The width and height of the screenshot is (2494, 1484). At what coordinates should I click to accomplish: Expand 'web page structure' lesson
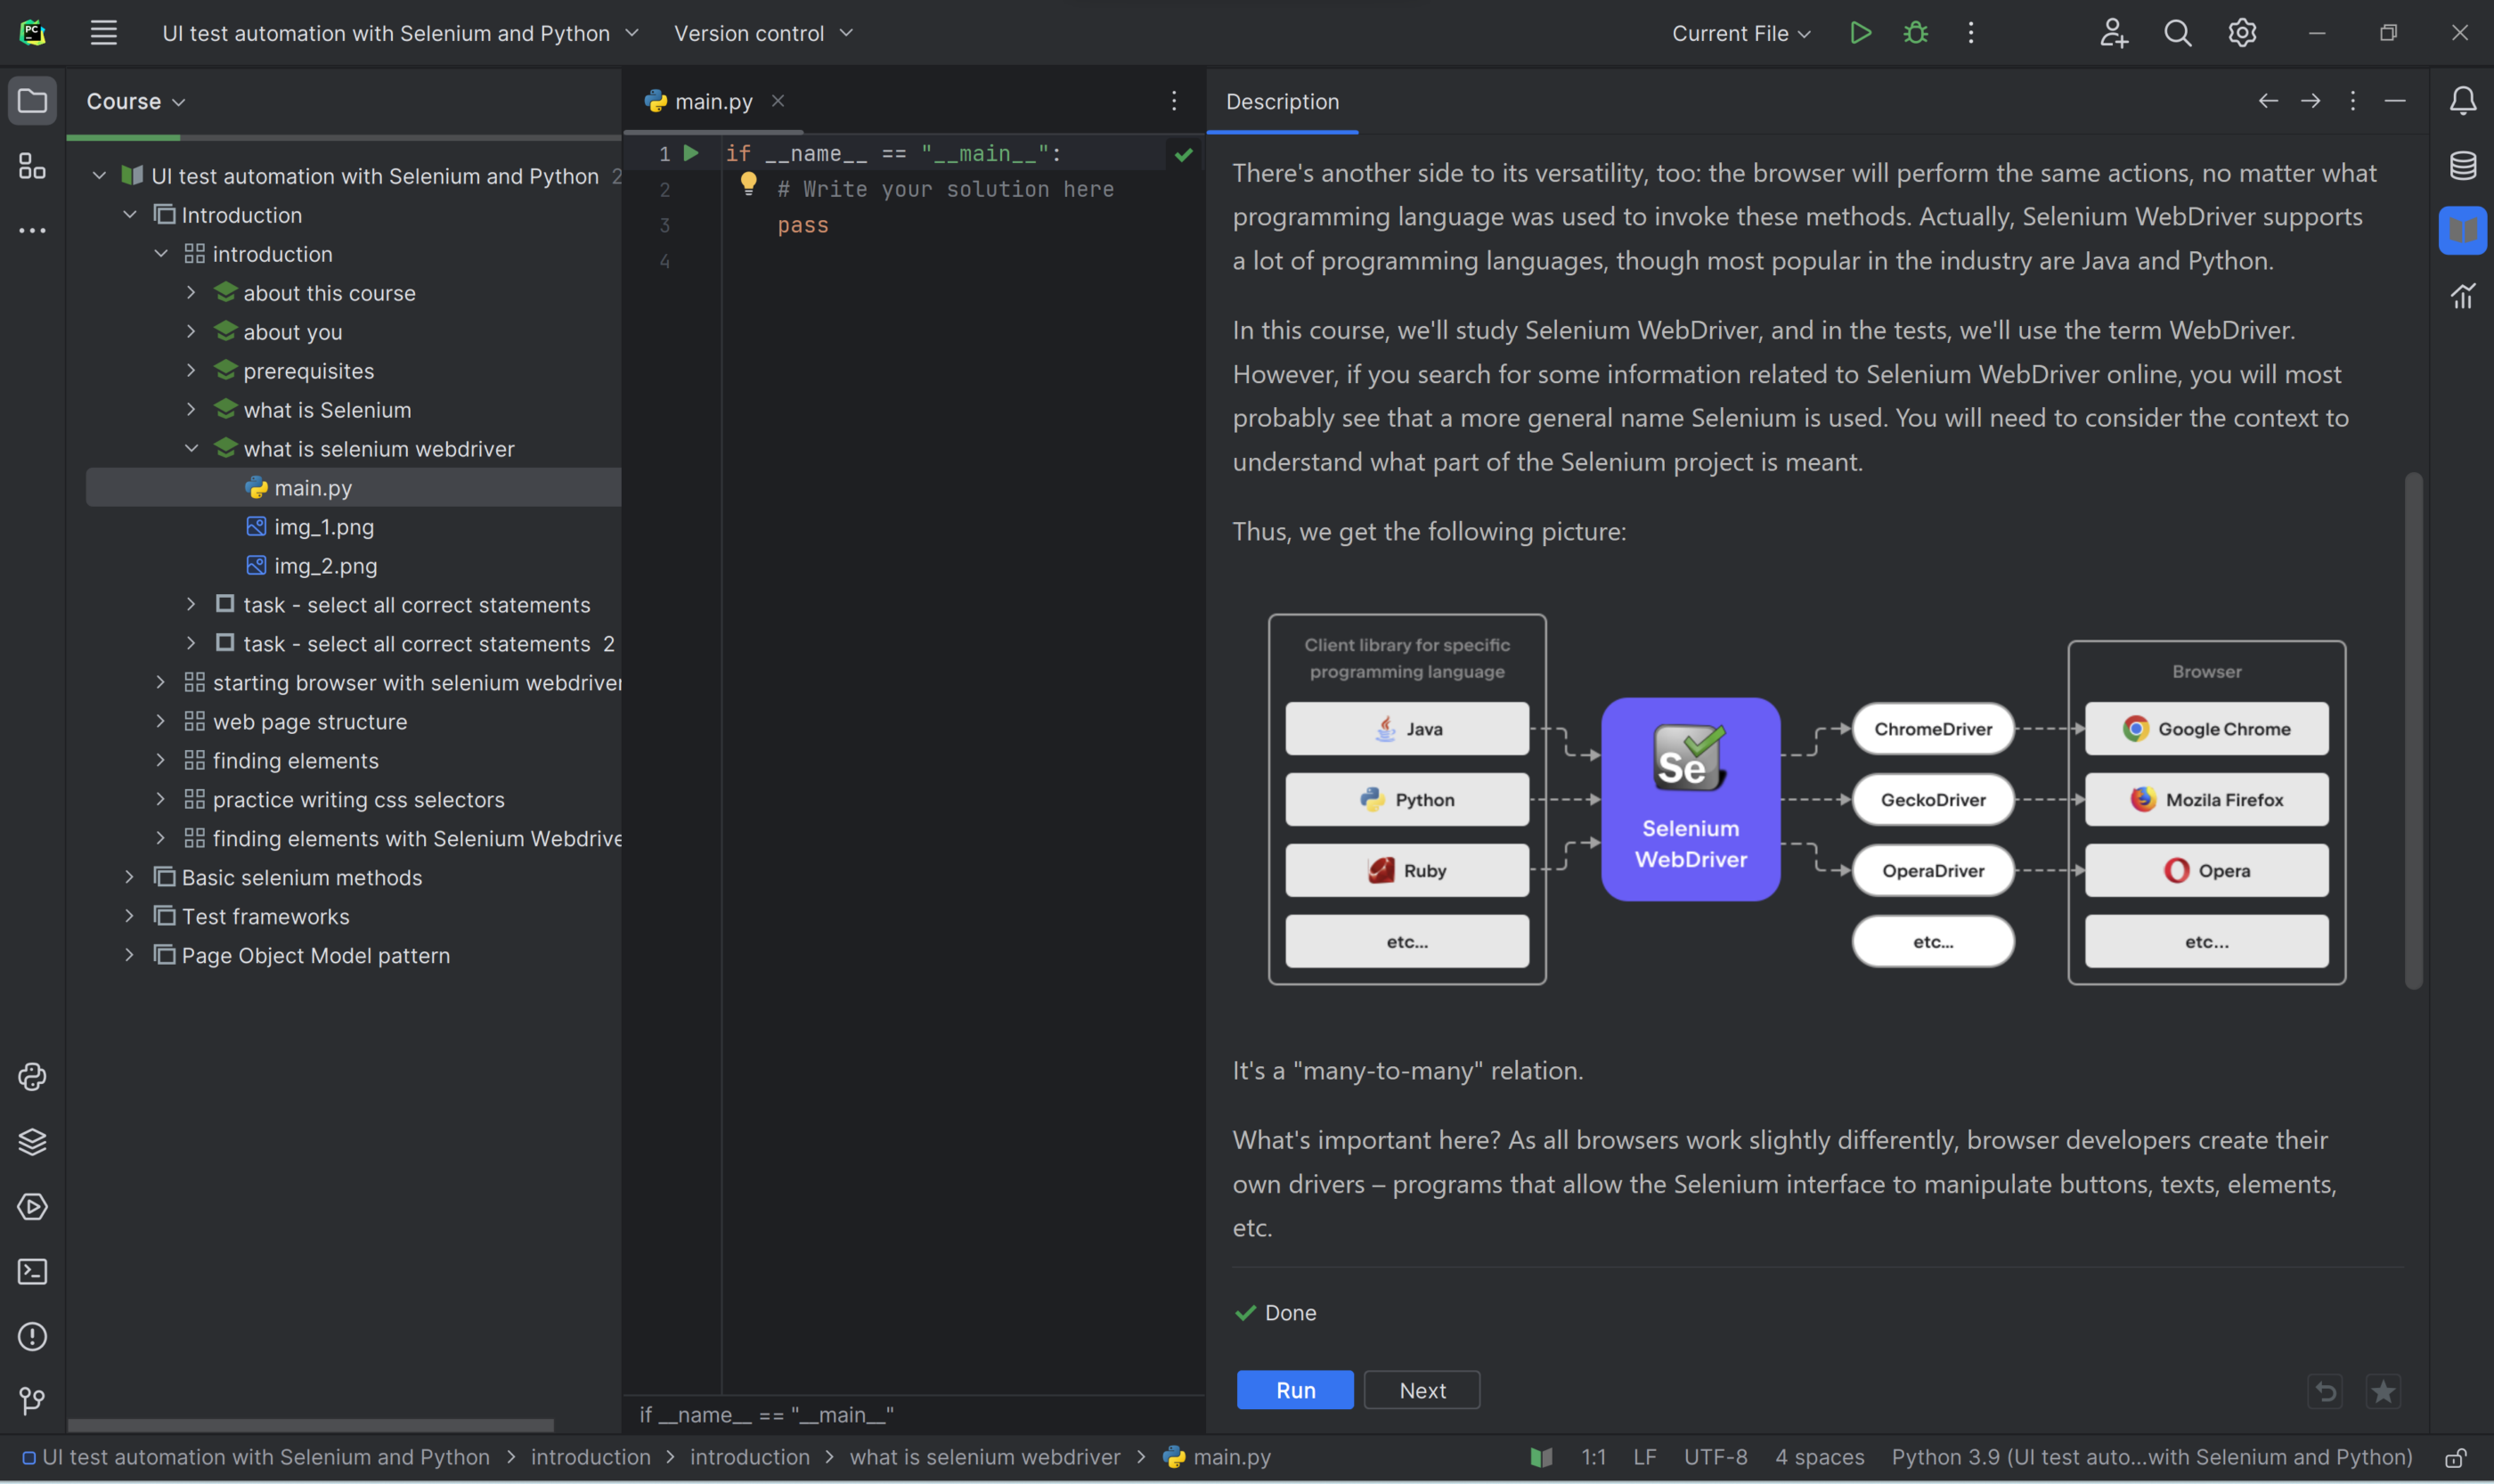click(160, 721)
